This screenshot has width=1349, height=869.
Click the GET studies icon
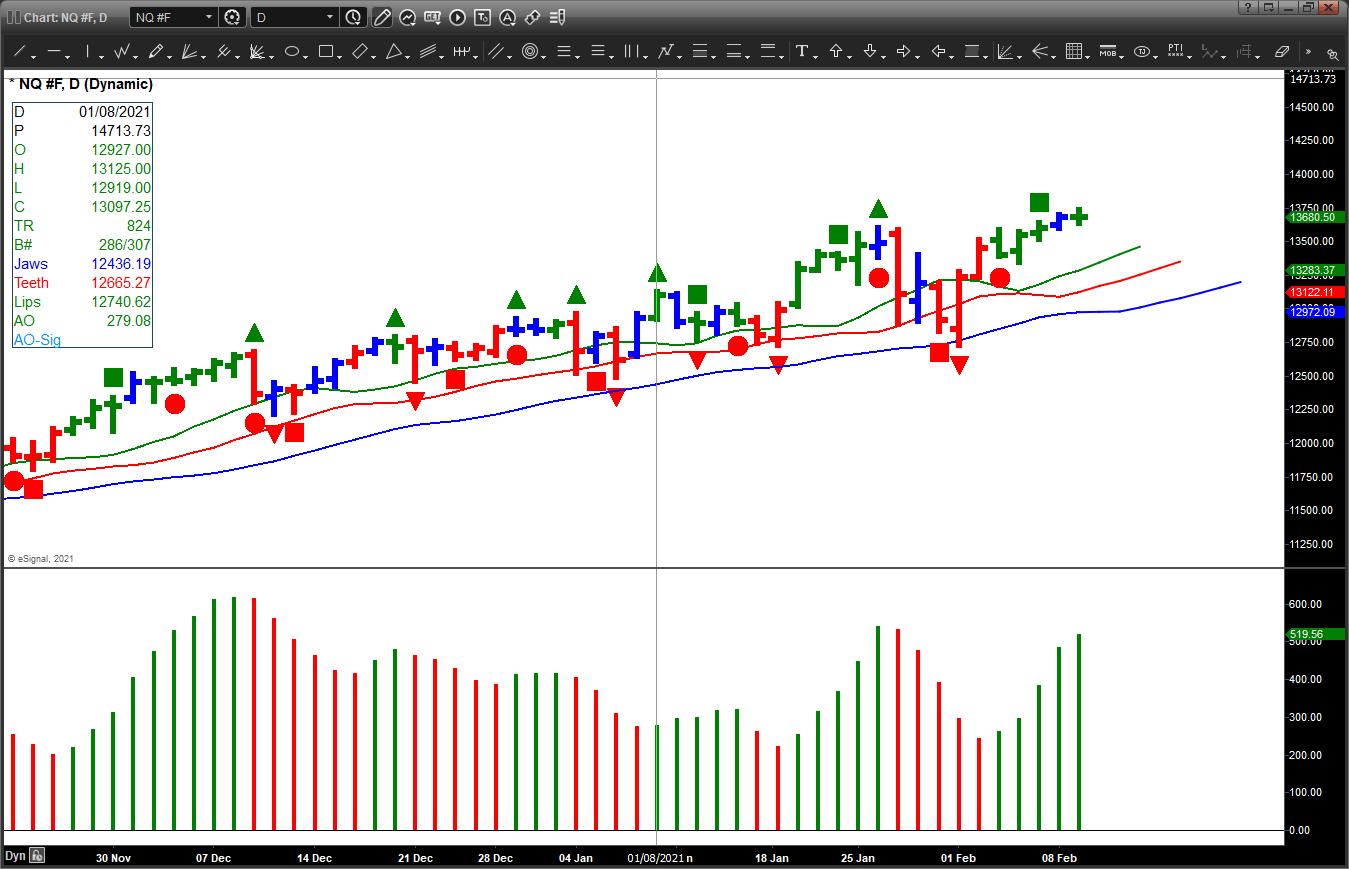[x=432, y=17]
